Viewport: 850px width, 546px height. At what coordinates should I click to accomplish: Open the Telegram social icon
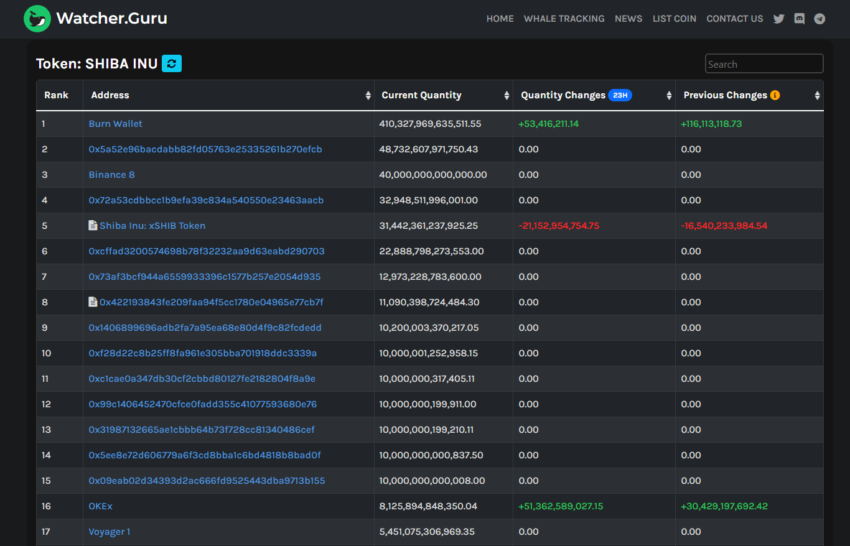tap(820, 19)
